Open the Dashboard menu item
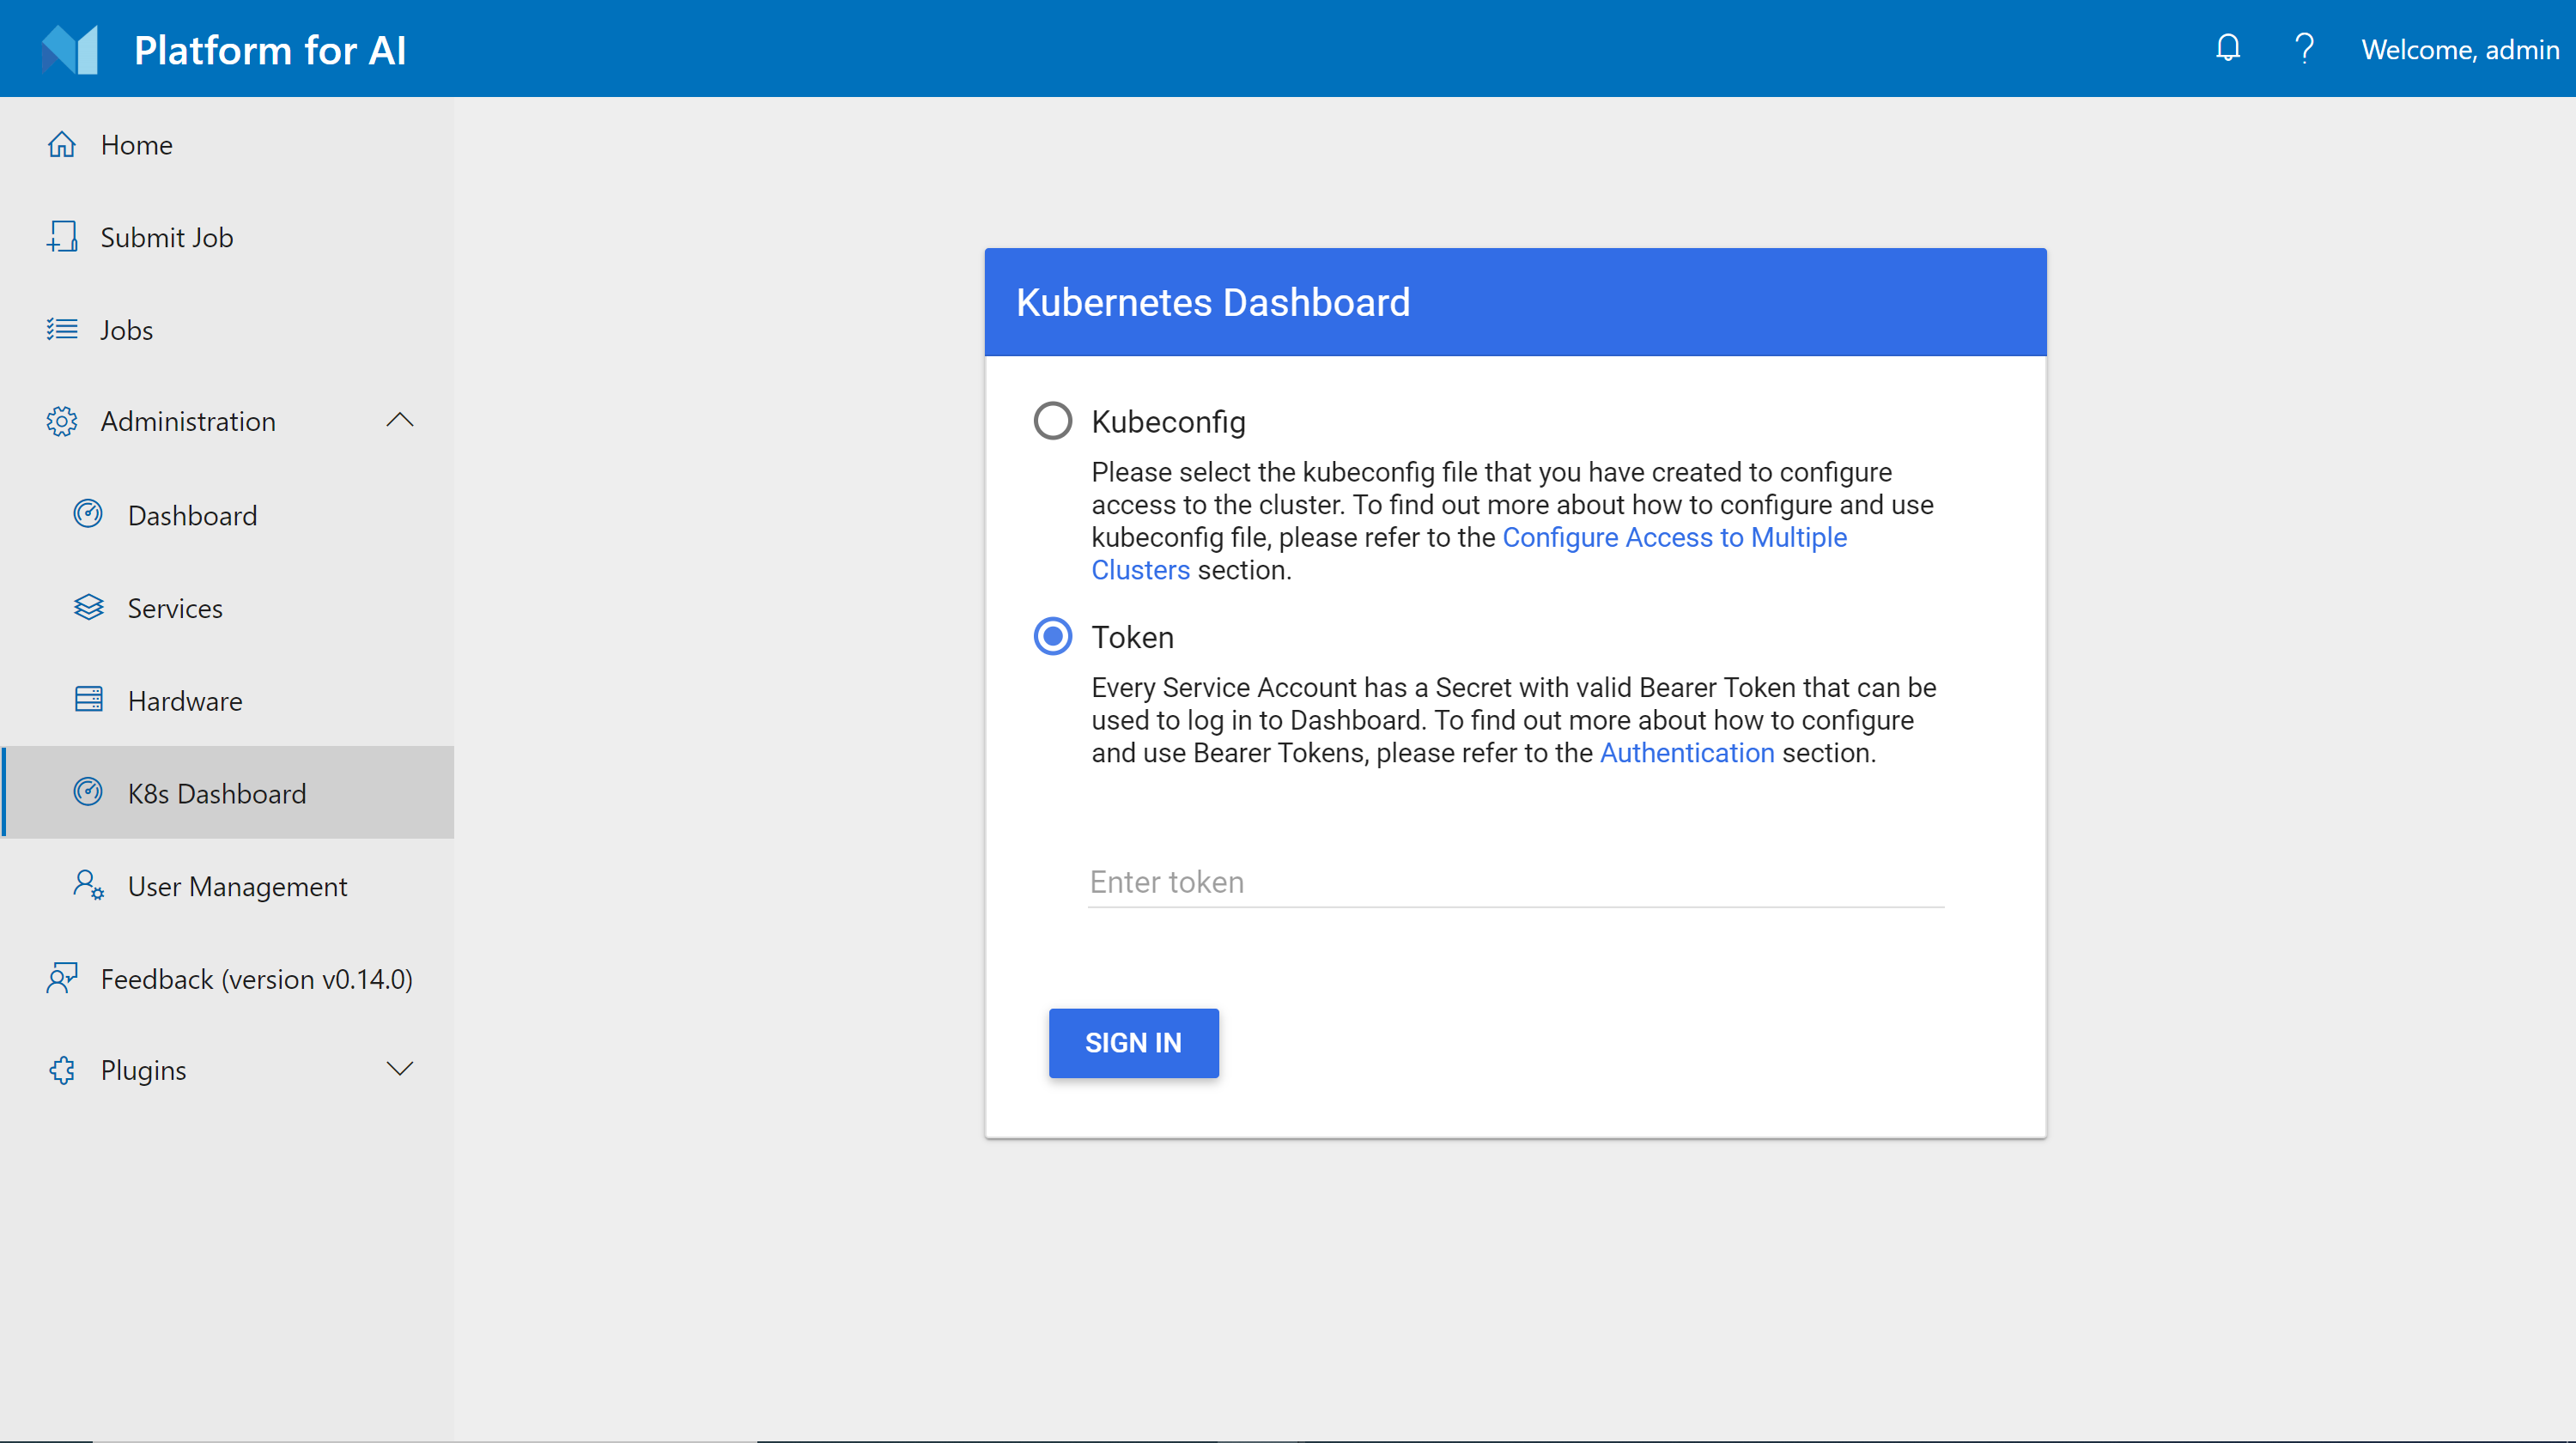 pyautogui.click(x=192, y=515)
